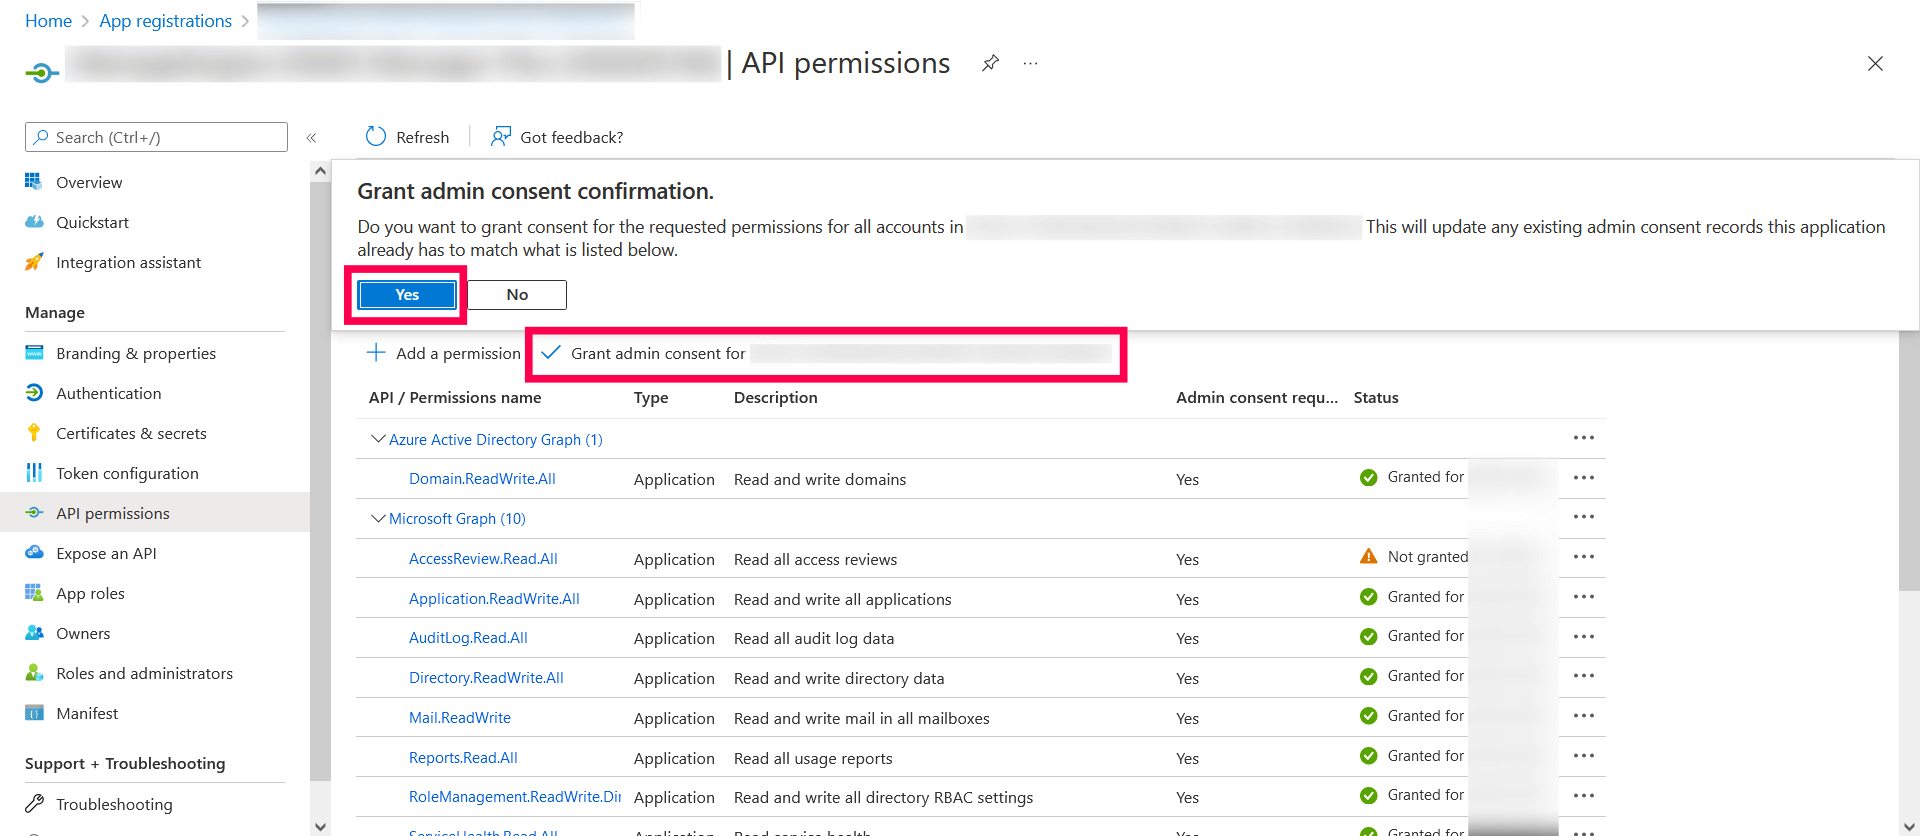1920x836 pixels.
Task: Select Certificates & secrets in the sidebar
Action: [x=131, y=433]
